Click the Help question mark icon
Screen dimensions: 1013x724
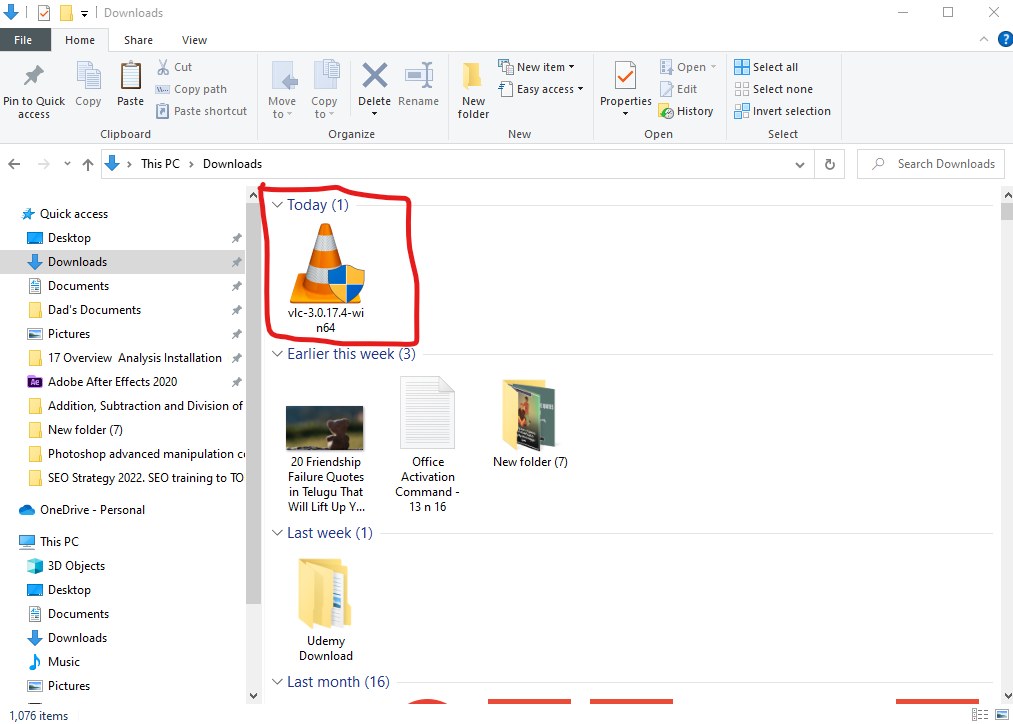pyautogui.click(x=1005, y=39)
